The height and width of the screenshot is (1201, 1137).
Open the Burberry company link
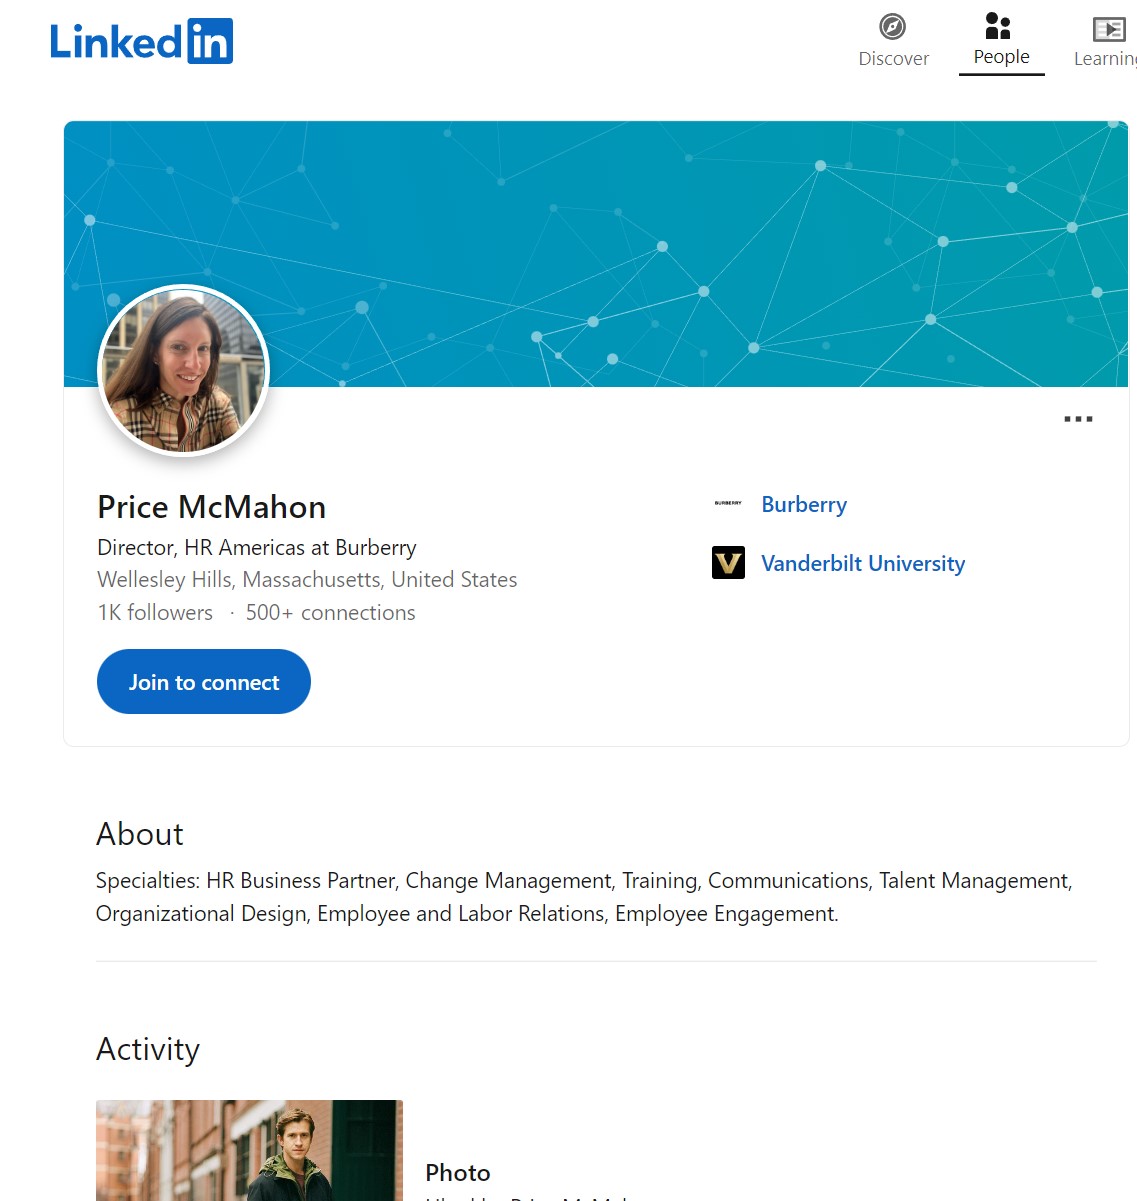point(804,504)
